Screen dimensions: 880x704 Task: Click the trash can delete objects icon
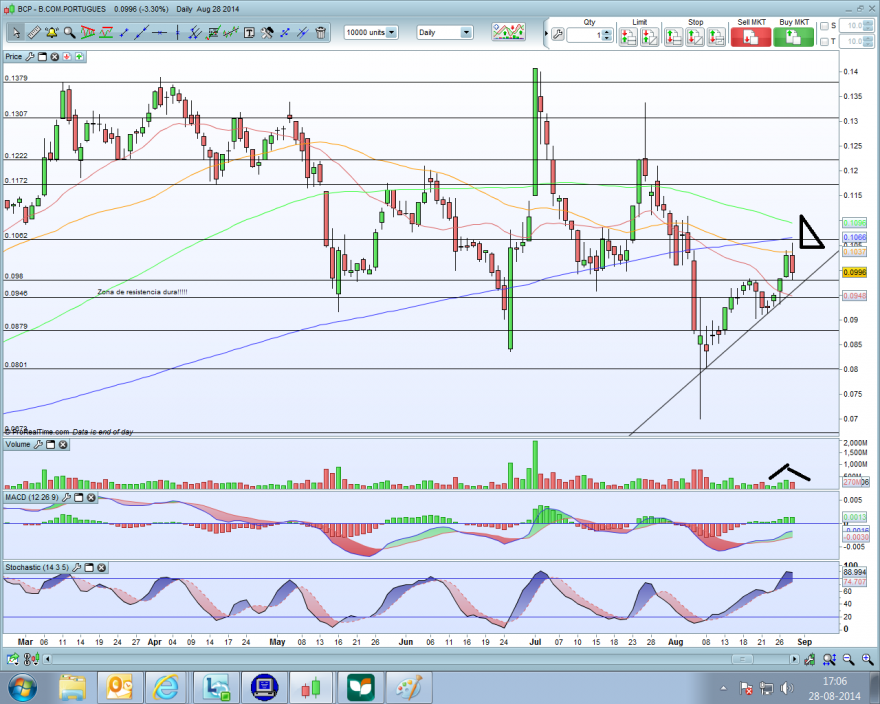pos(321,33)
